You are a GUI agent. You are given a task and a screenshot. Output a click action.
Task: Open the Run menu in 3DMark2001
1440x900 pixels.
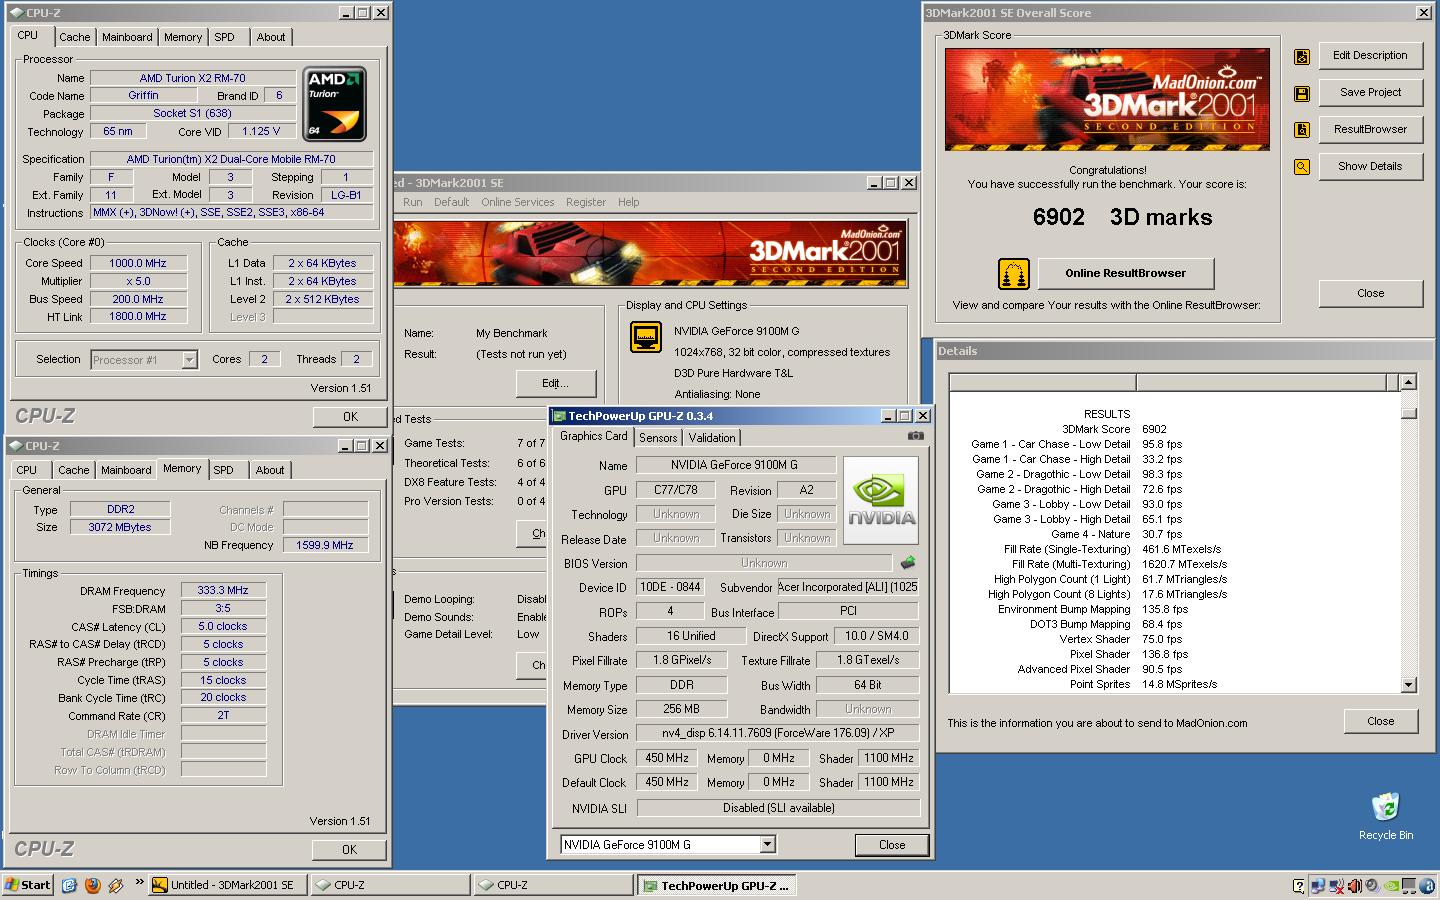pyautogui.click(x=412, y=202)
